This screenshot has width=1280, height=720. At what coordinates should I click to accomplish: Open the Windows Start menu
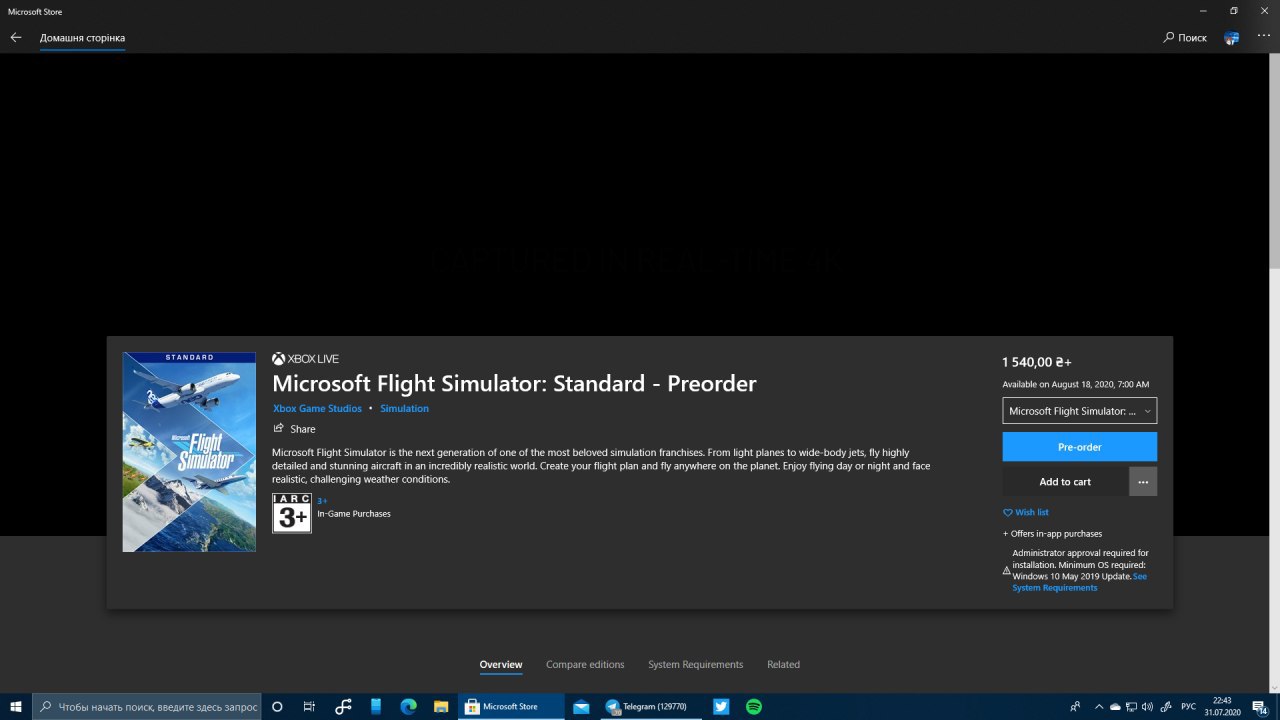[16, 706]
